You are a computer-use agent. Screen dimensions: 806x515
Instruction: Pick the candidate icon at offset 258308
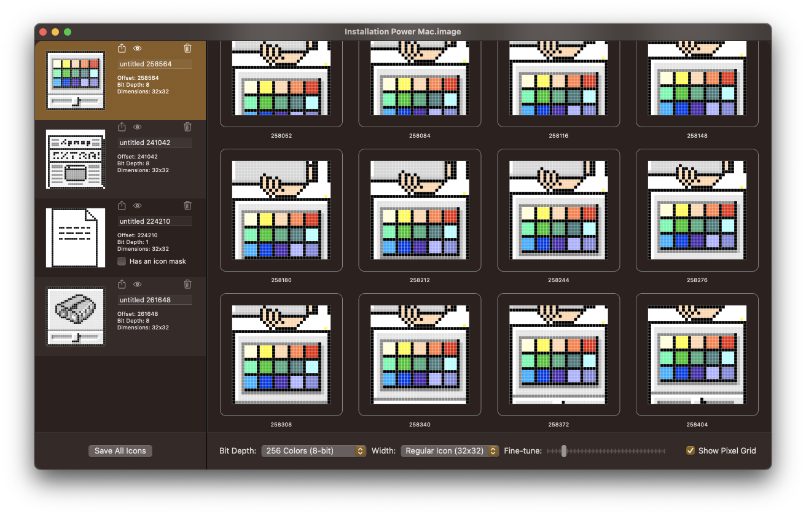[281, 355]
